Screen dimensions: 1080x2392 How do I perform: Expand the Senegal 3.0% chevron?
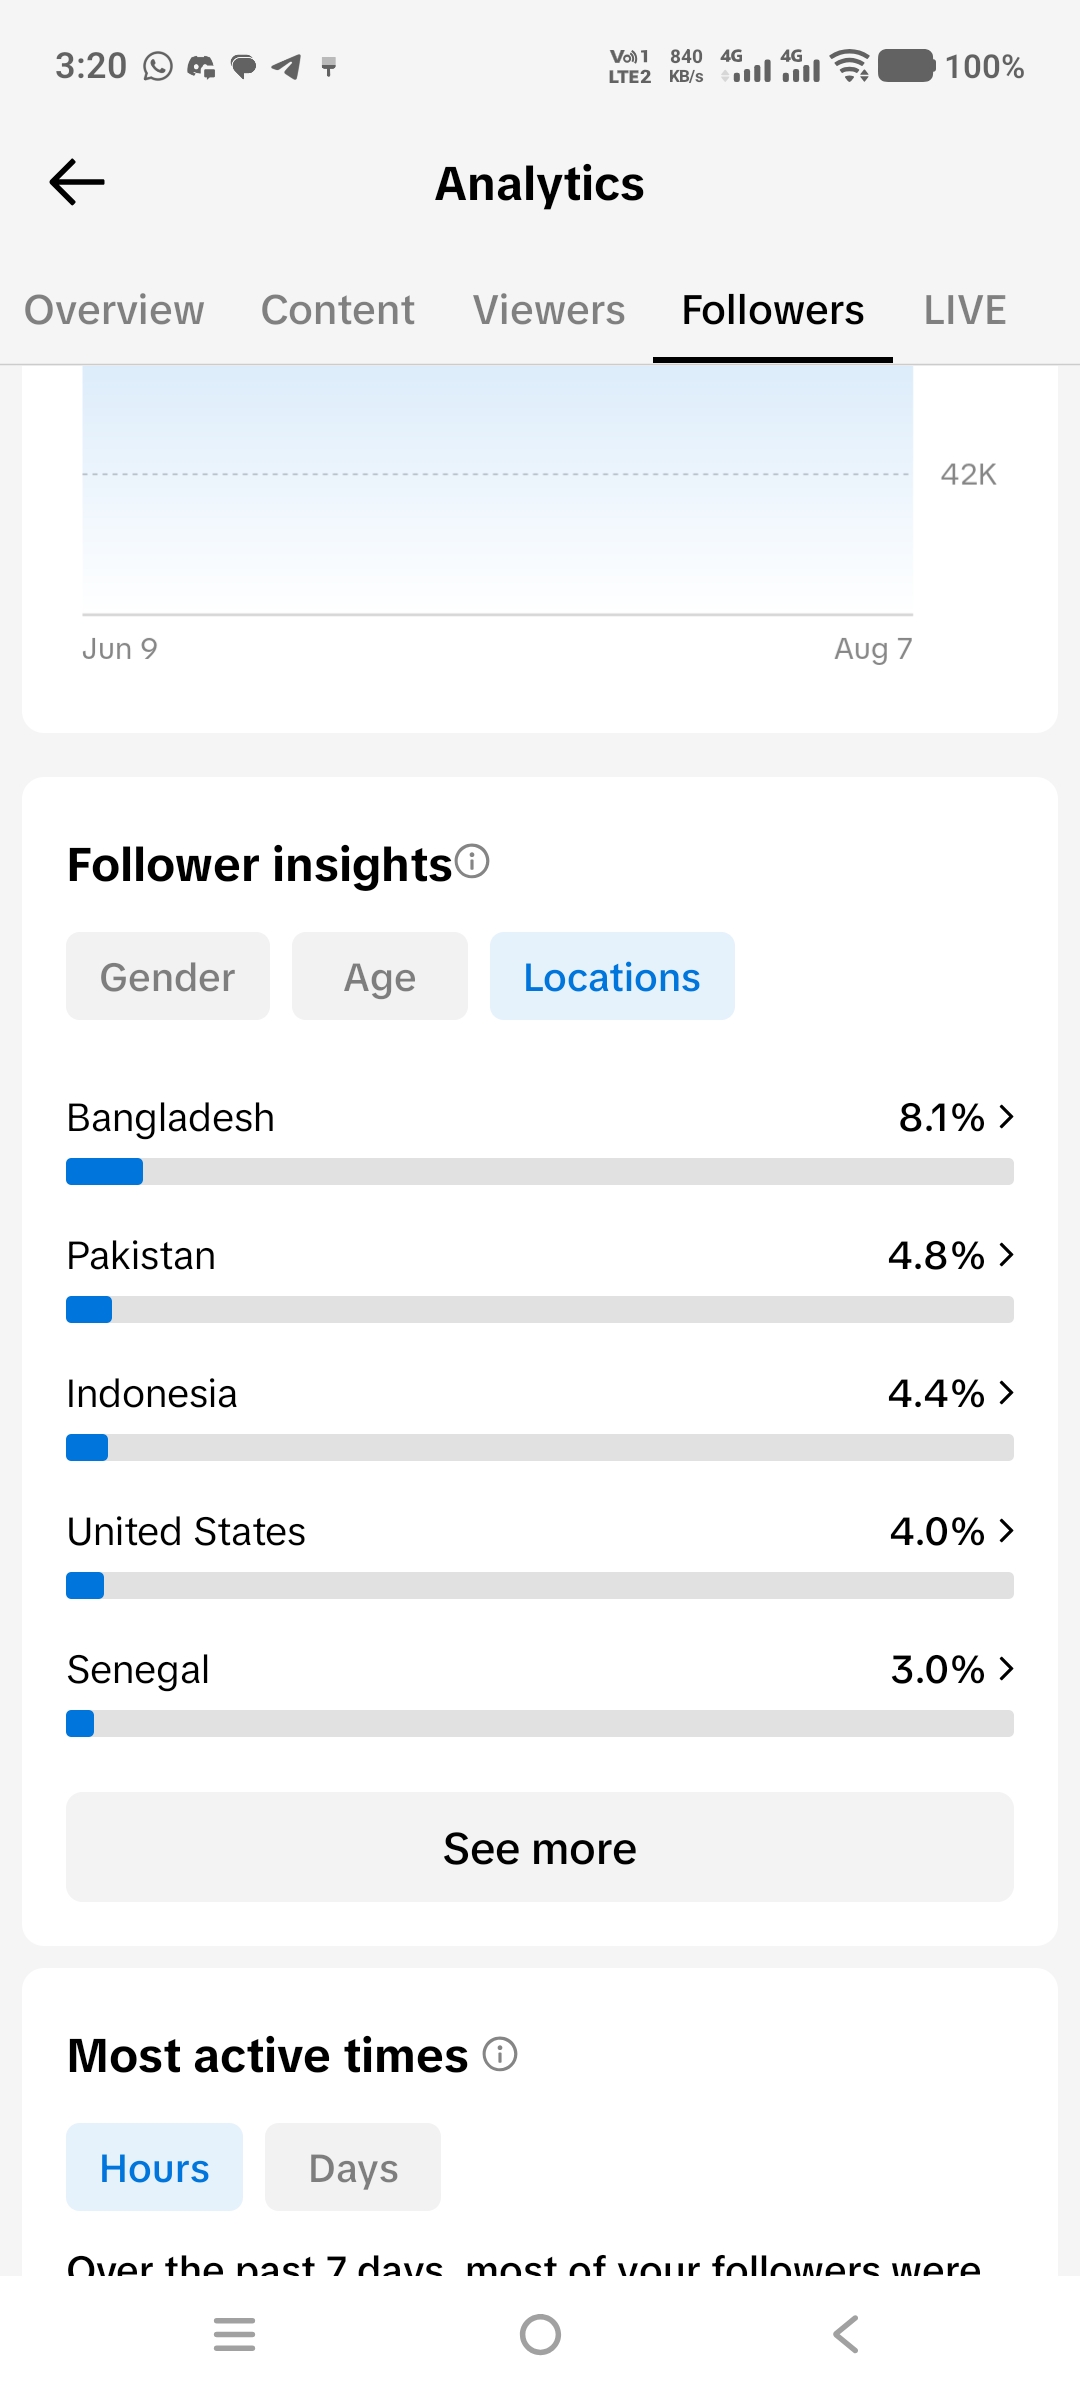(1006, 1668)
